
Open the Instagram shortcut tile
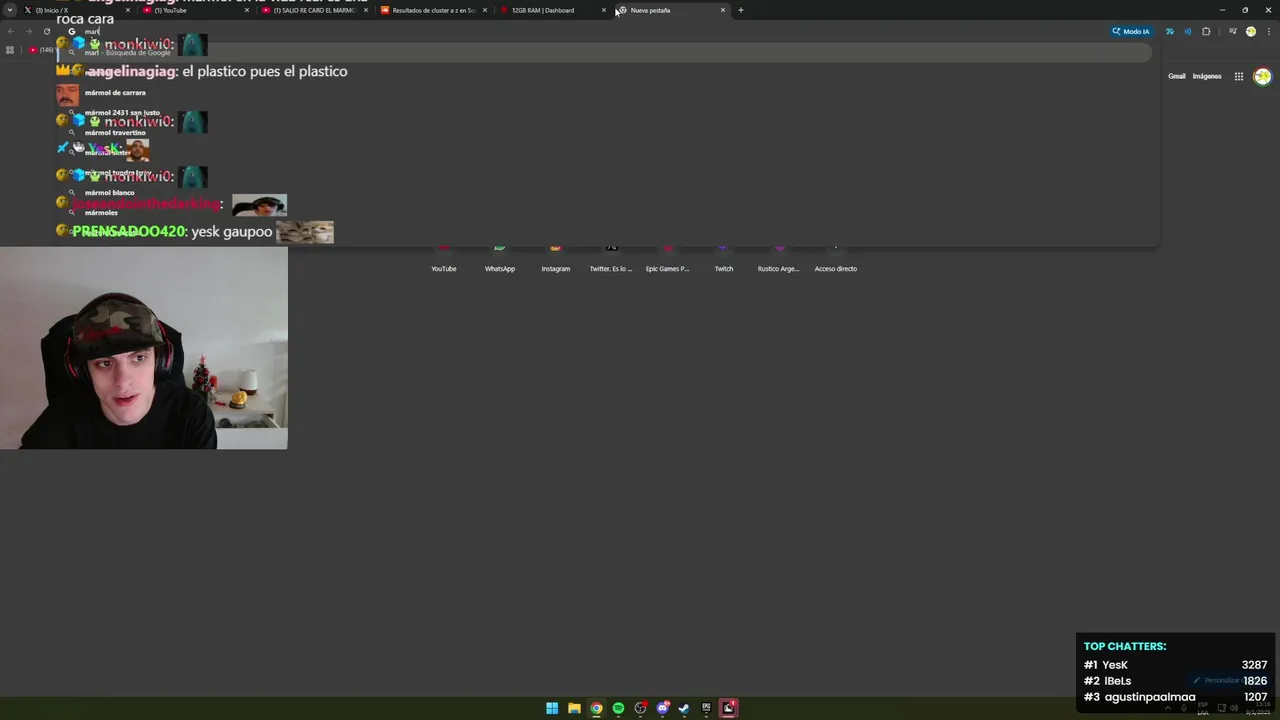click(556, 257)
